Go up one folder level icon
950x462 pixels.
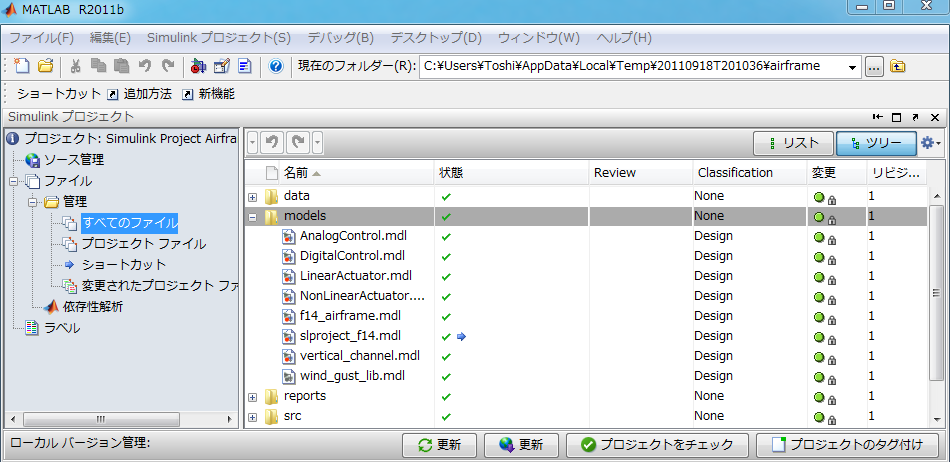[898, 67]
